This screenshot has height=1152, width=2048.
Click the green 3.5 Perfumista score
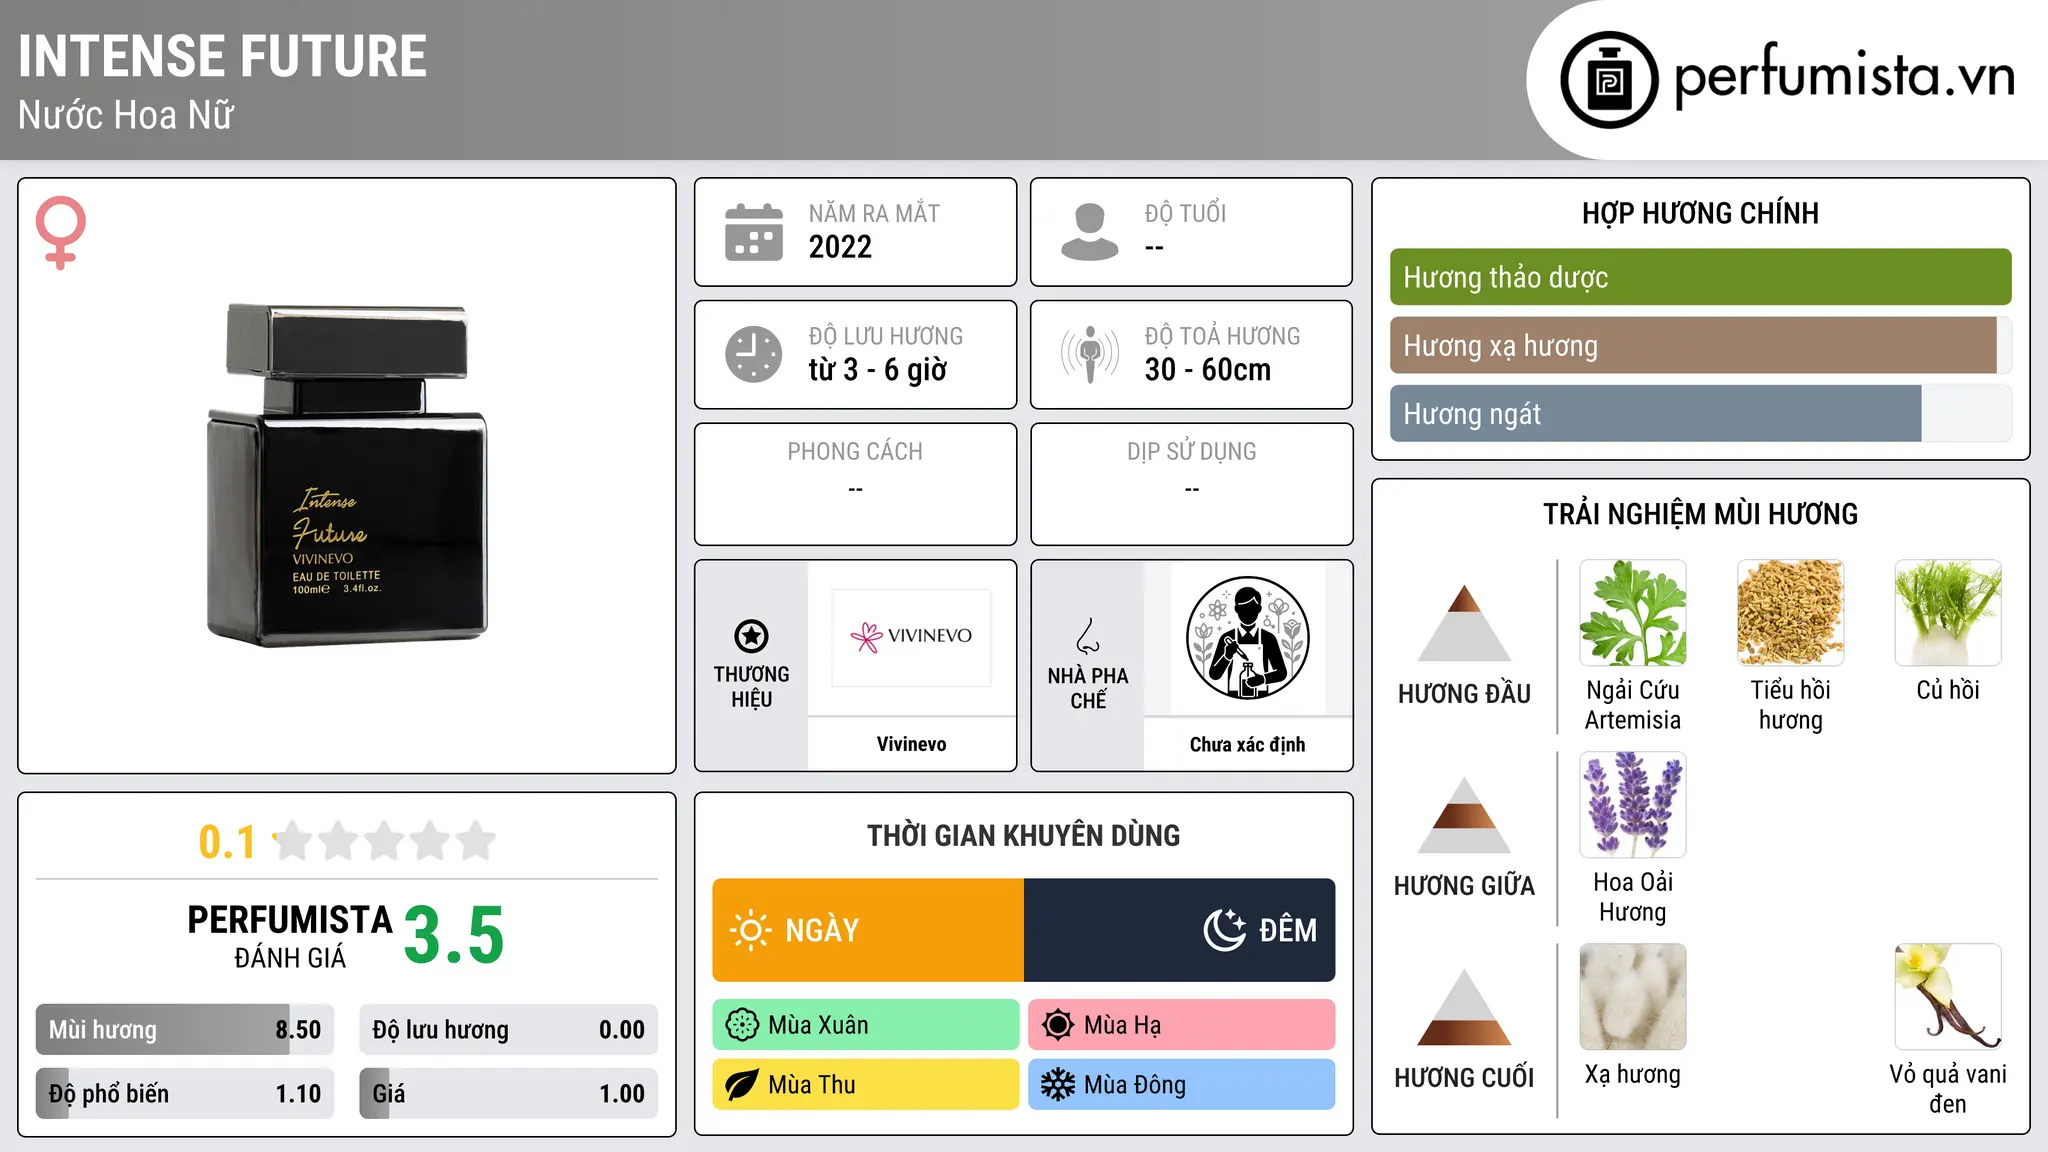click(454, 935)
